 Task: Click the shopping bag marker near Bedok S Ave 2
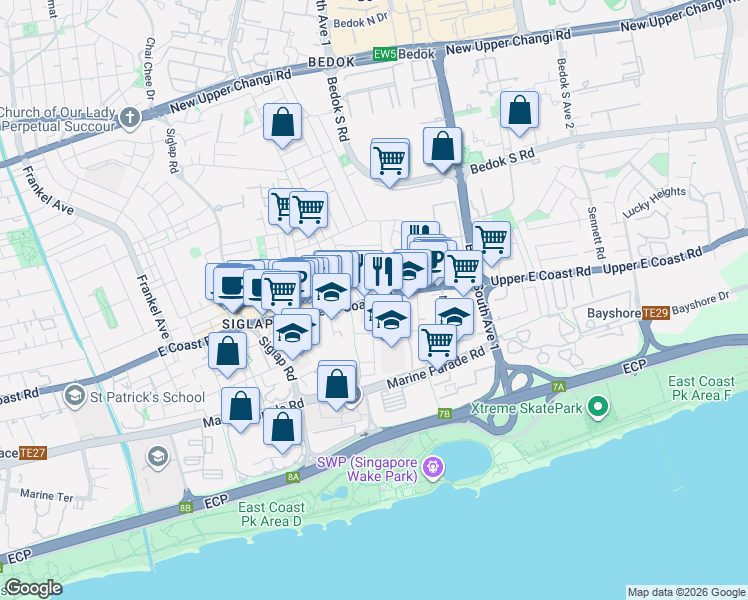coord(519,111)
